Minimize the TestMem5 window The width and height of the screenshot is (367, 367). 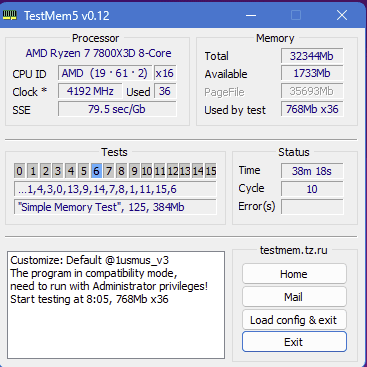pos(251,15)
